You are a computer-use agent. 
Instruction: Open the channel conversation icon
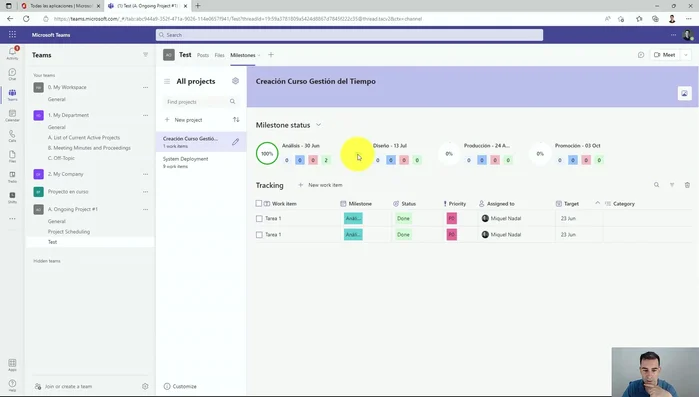641,55
